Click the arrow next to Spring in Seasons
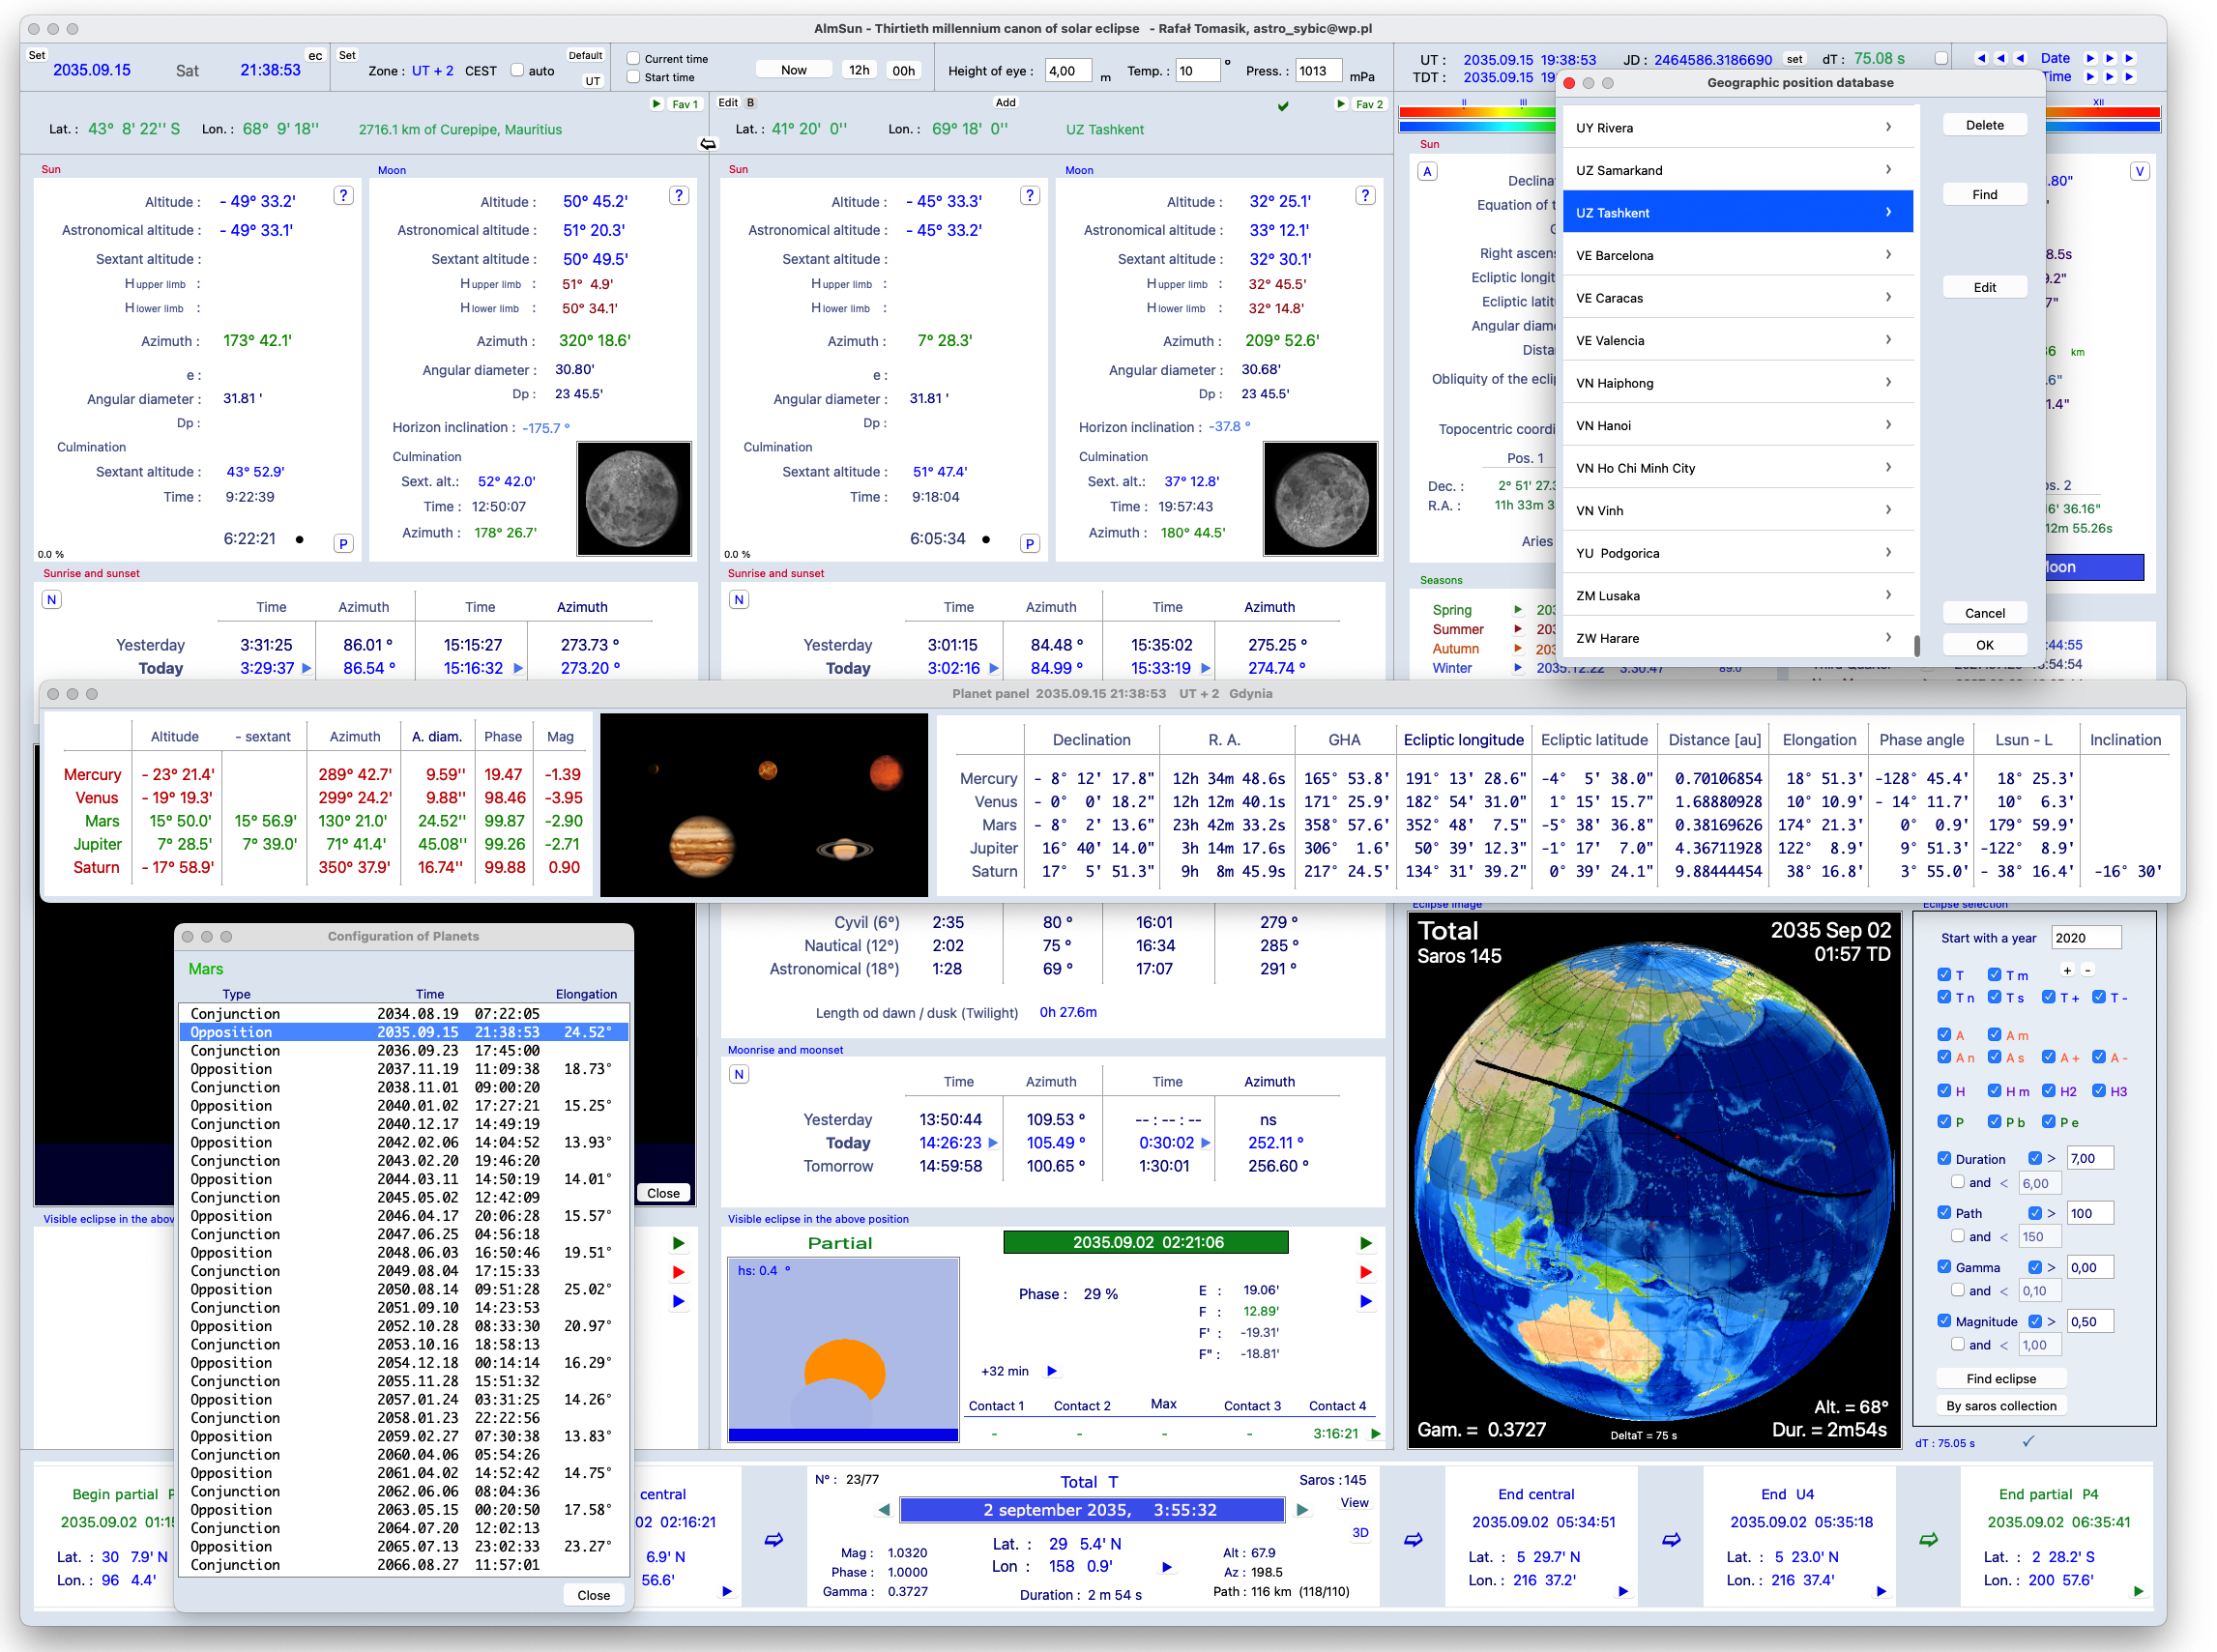Image resolution: width=2217 pixels, height=1652 pixels. click(x=1518, y=609)
